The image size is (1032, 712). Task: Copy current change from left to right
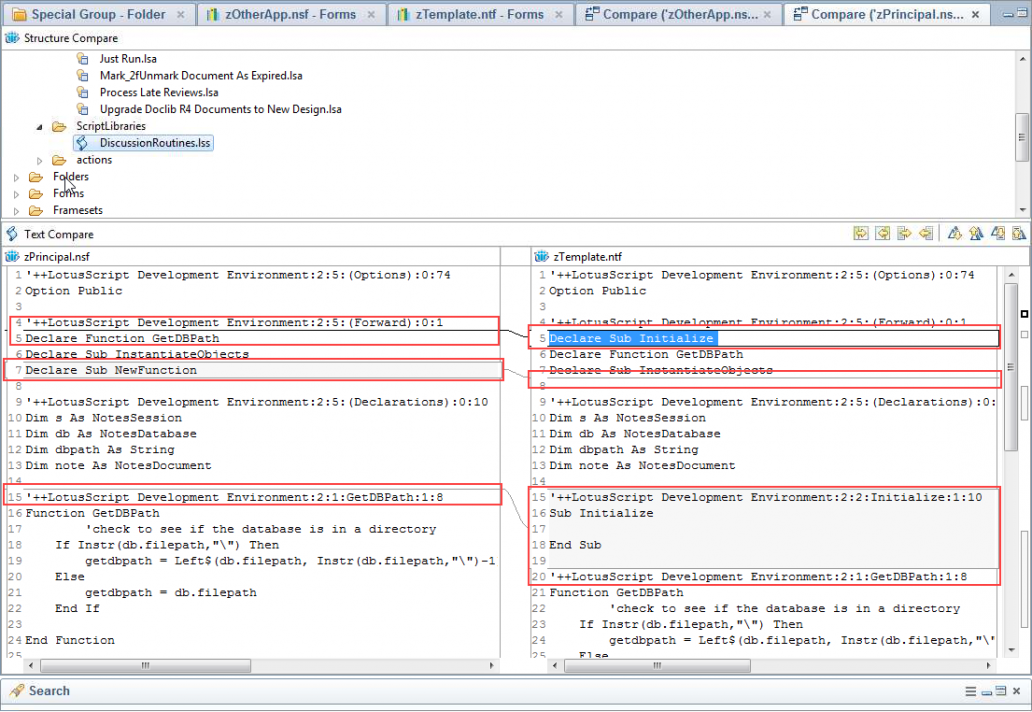tap(905, 234)
